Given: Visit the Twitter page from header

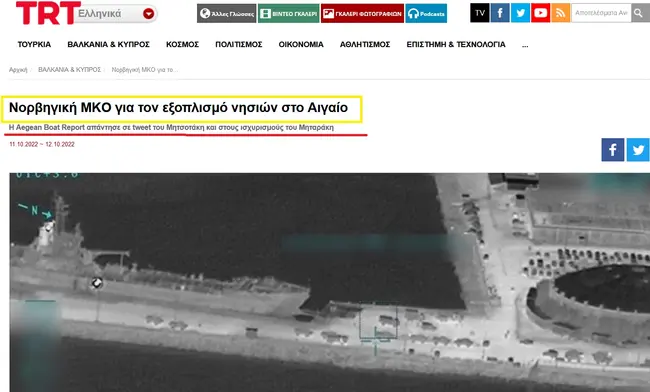Looking at the screenshot, I should click(x=520, y=13).
